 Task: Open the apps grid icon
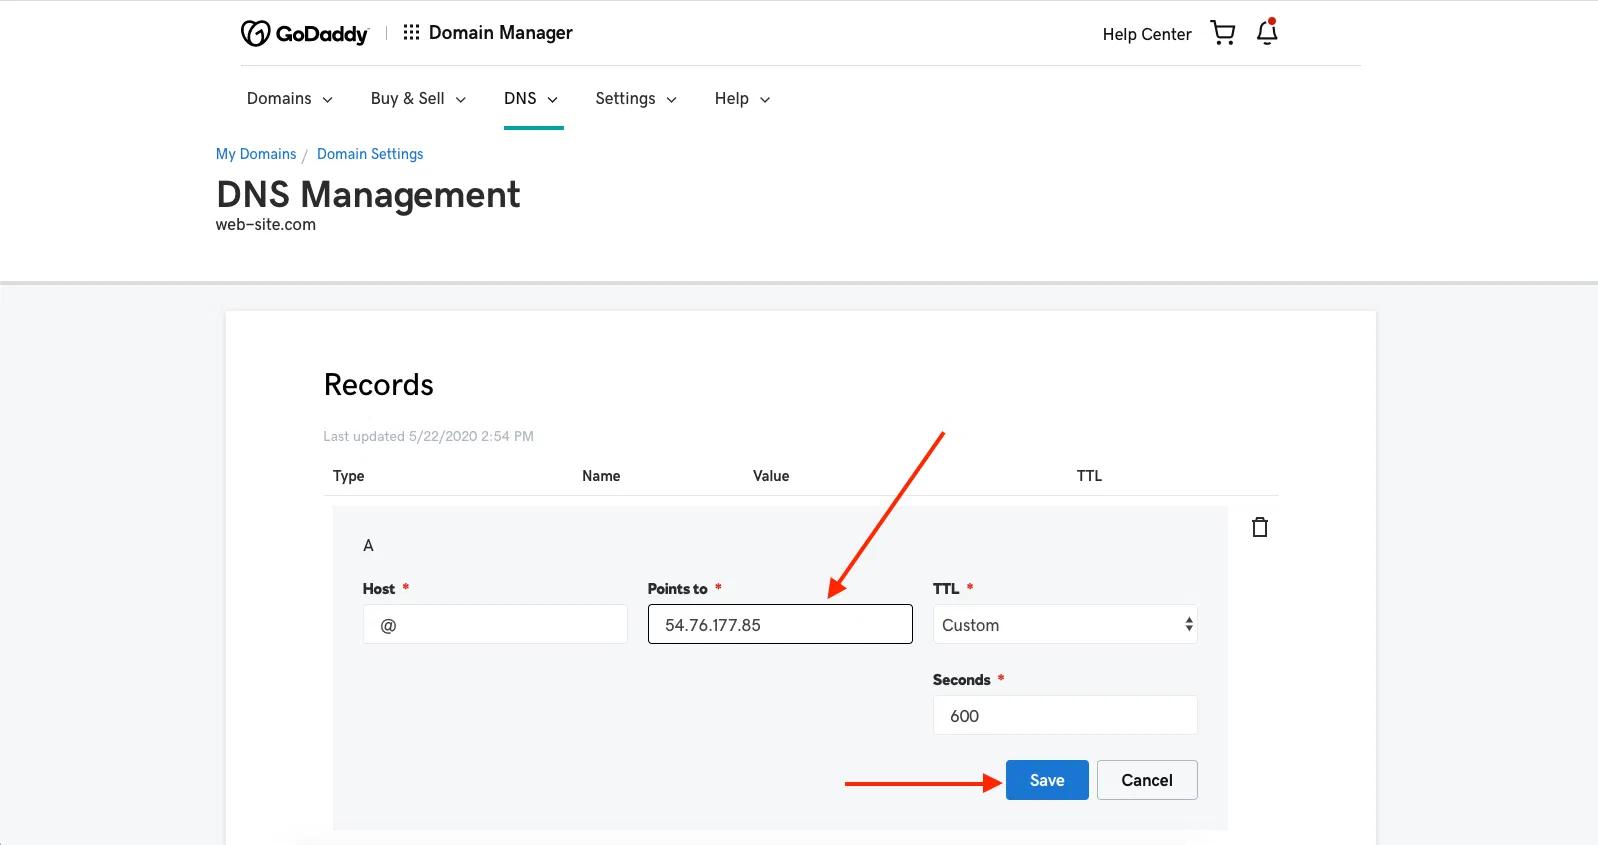point(411,33)
